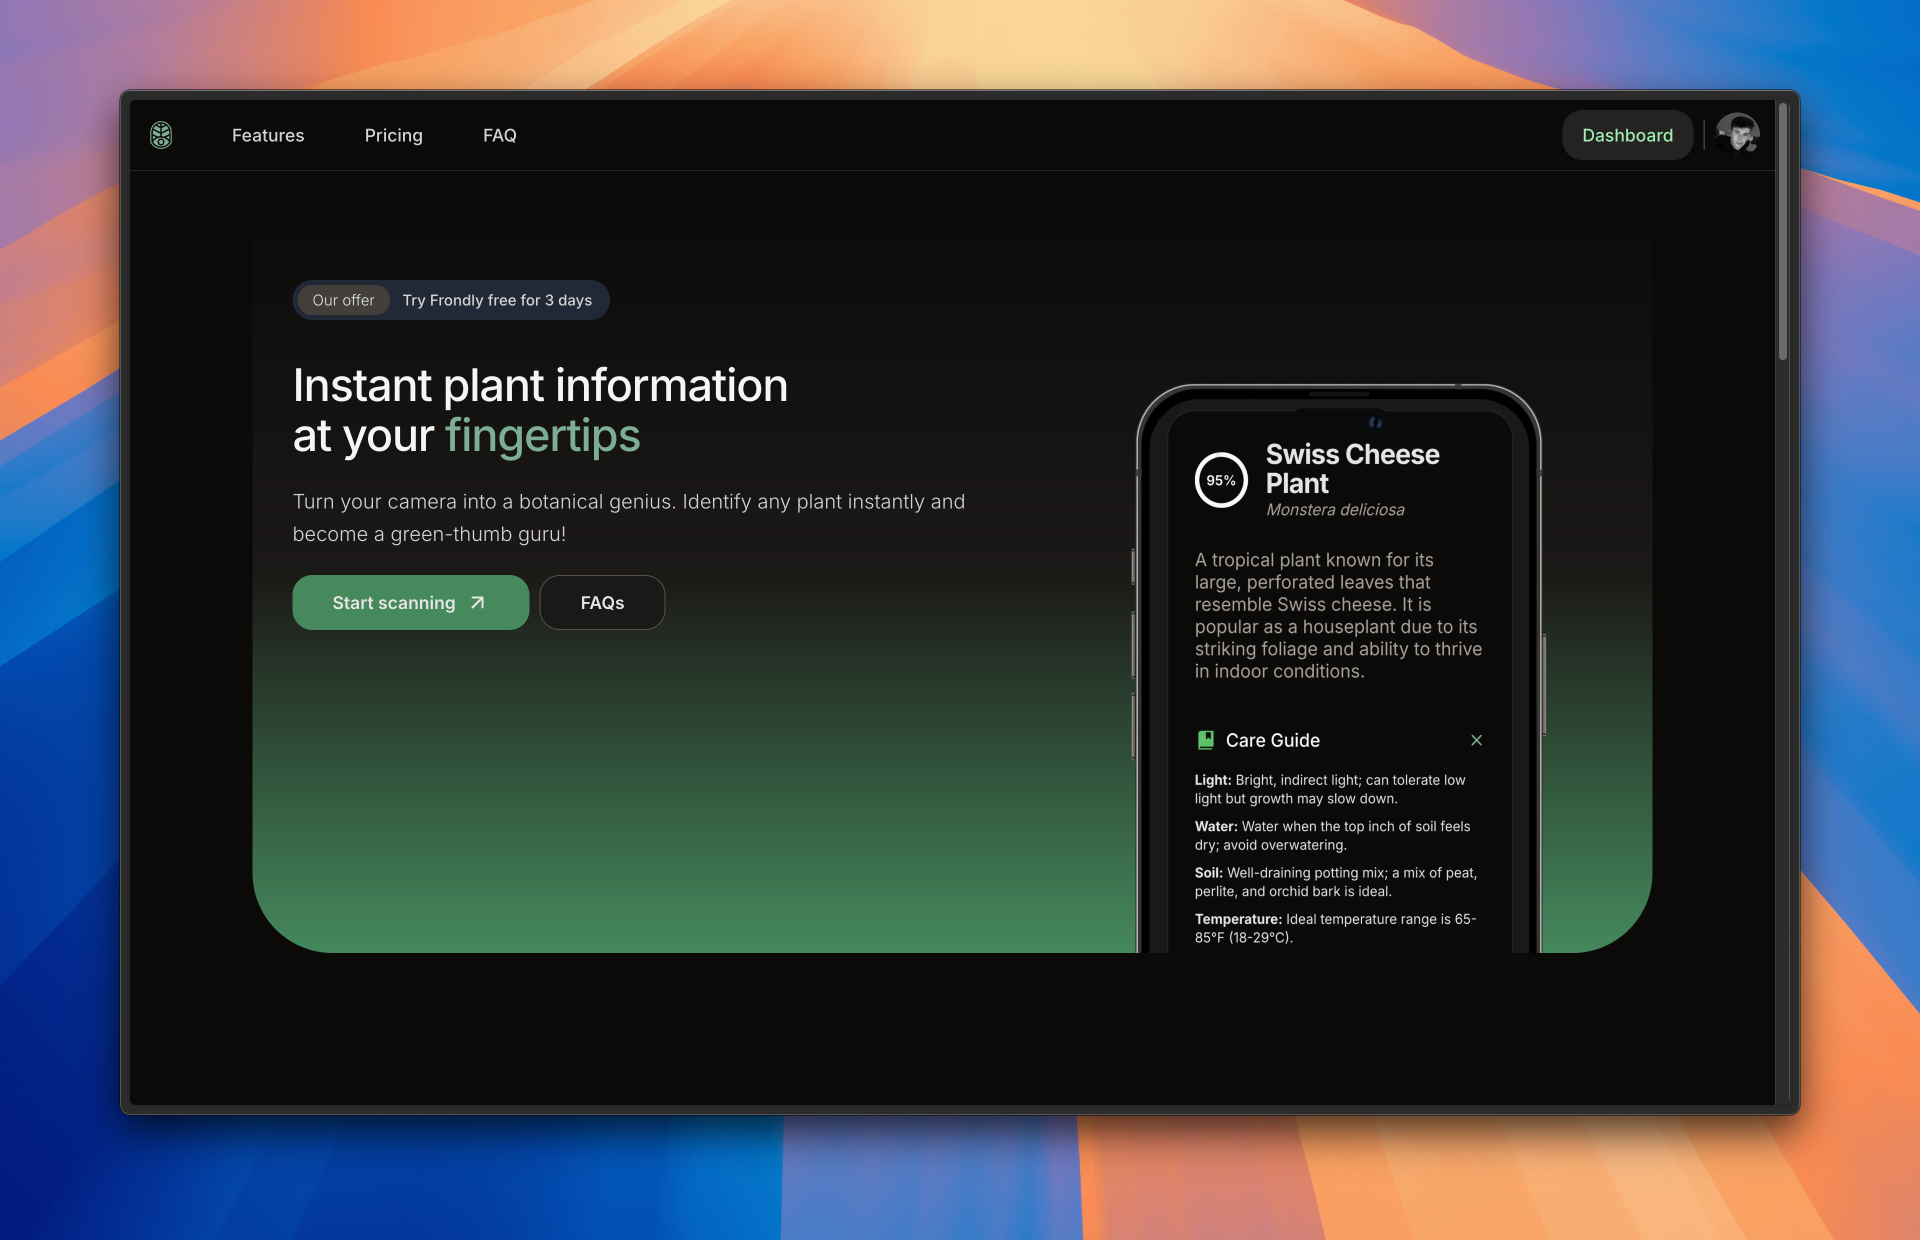Click 'Try Frondly free for 3 days'
The width and height of the screenshot is (1920, 1240).
[497, 300]
